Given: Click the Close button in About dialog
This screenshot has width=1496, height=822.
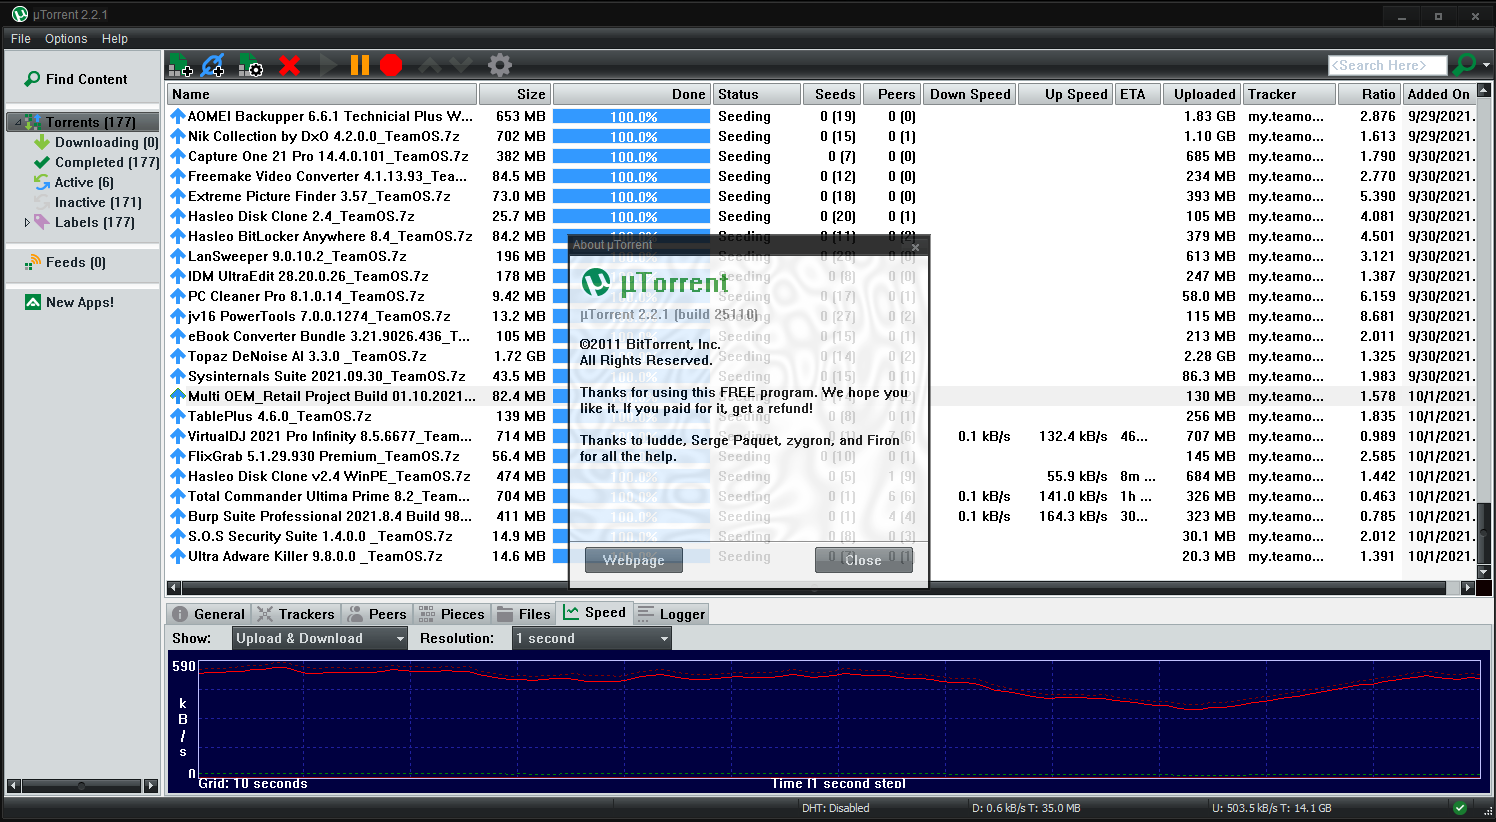Looking at the screenshot, I should 864,560.
